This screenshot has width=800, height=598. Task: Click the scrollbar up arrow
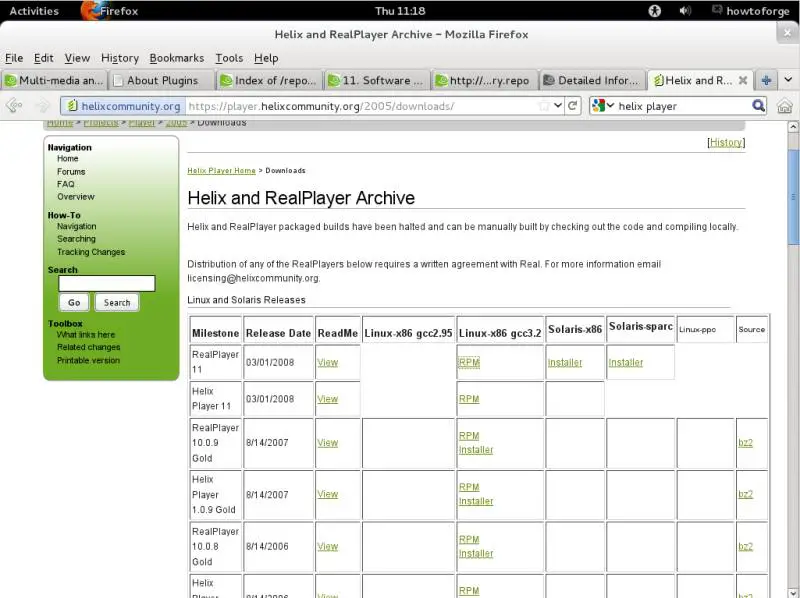pos(793,127)
